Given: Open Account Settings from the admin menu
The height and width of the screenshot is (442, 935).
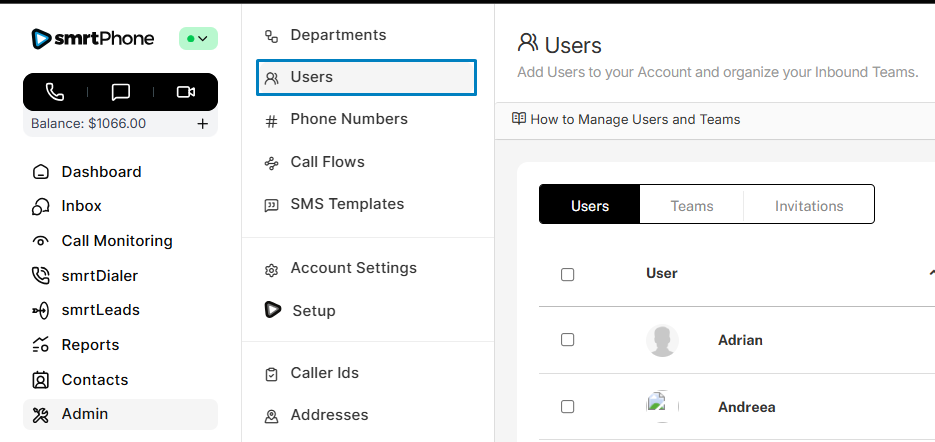Looking at the screenshot, I should pyautogui.click(x=353, y=268).
